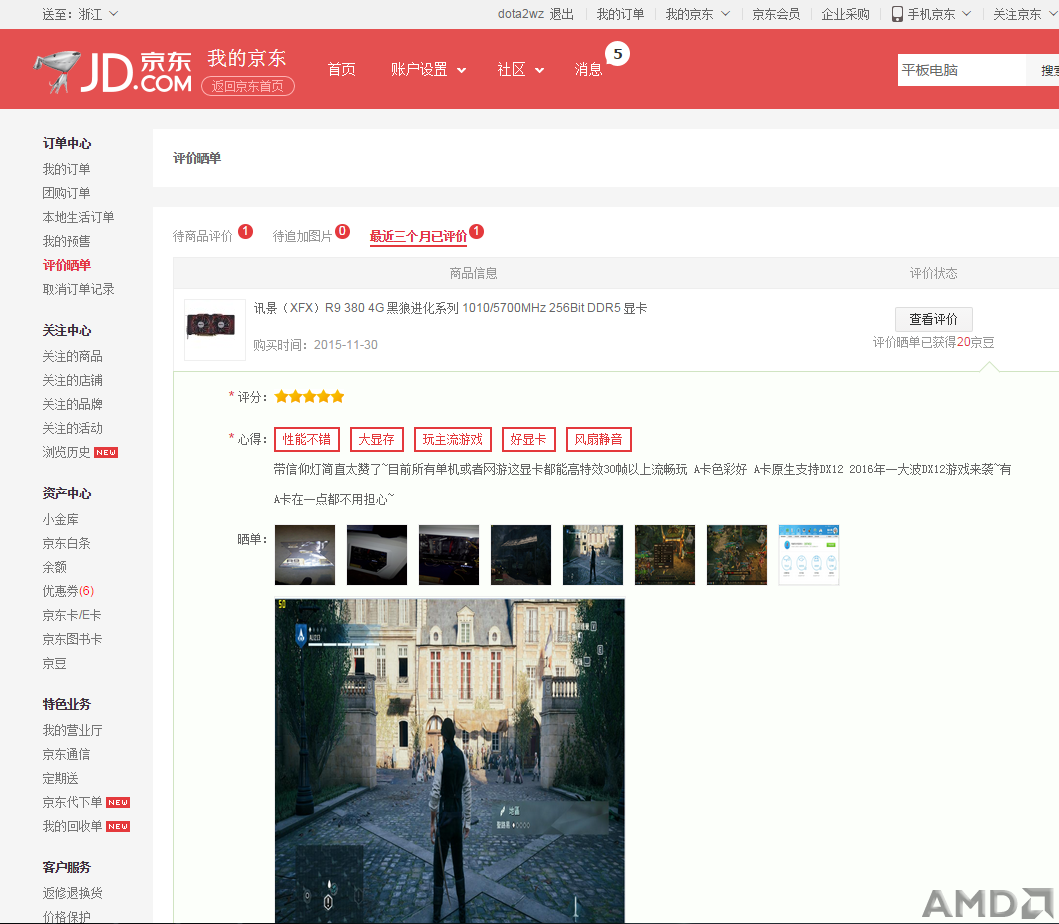Click the 大显存 review tag

(x=377, y=440)
